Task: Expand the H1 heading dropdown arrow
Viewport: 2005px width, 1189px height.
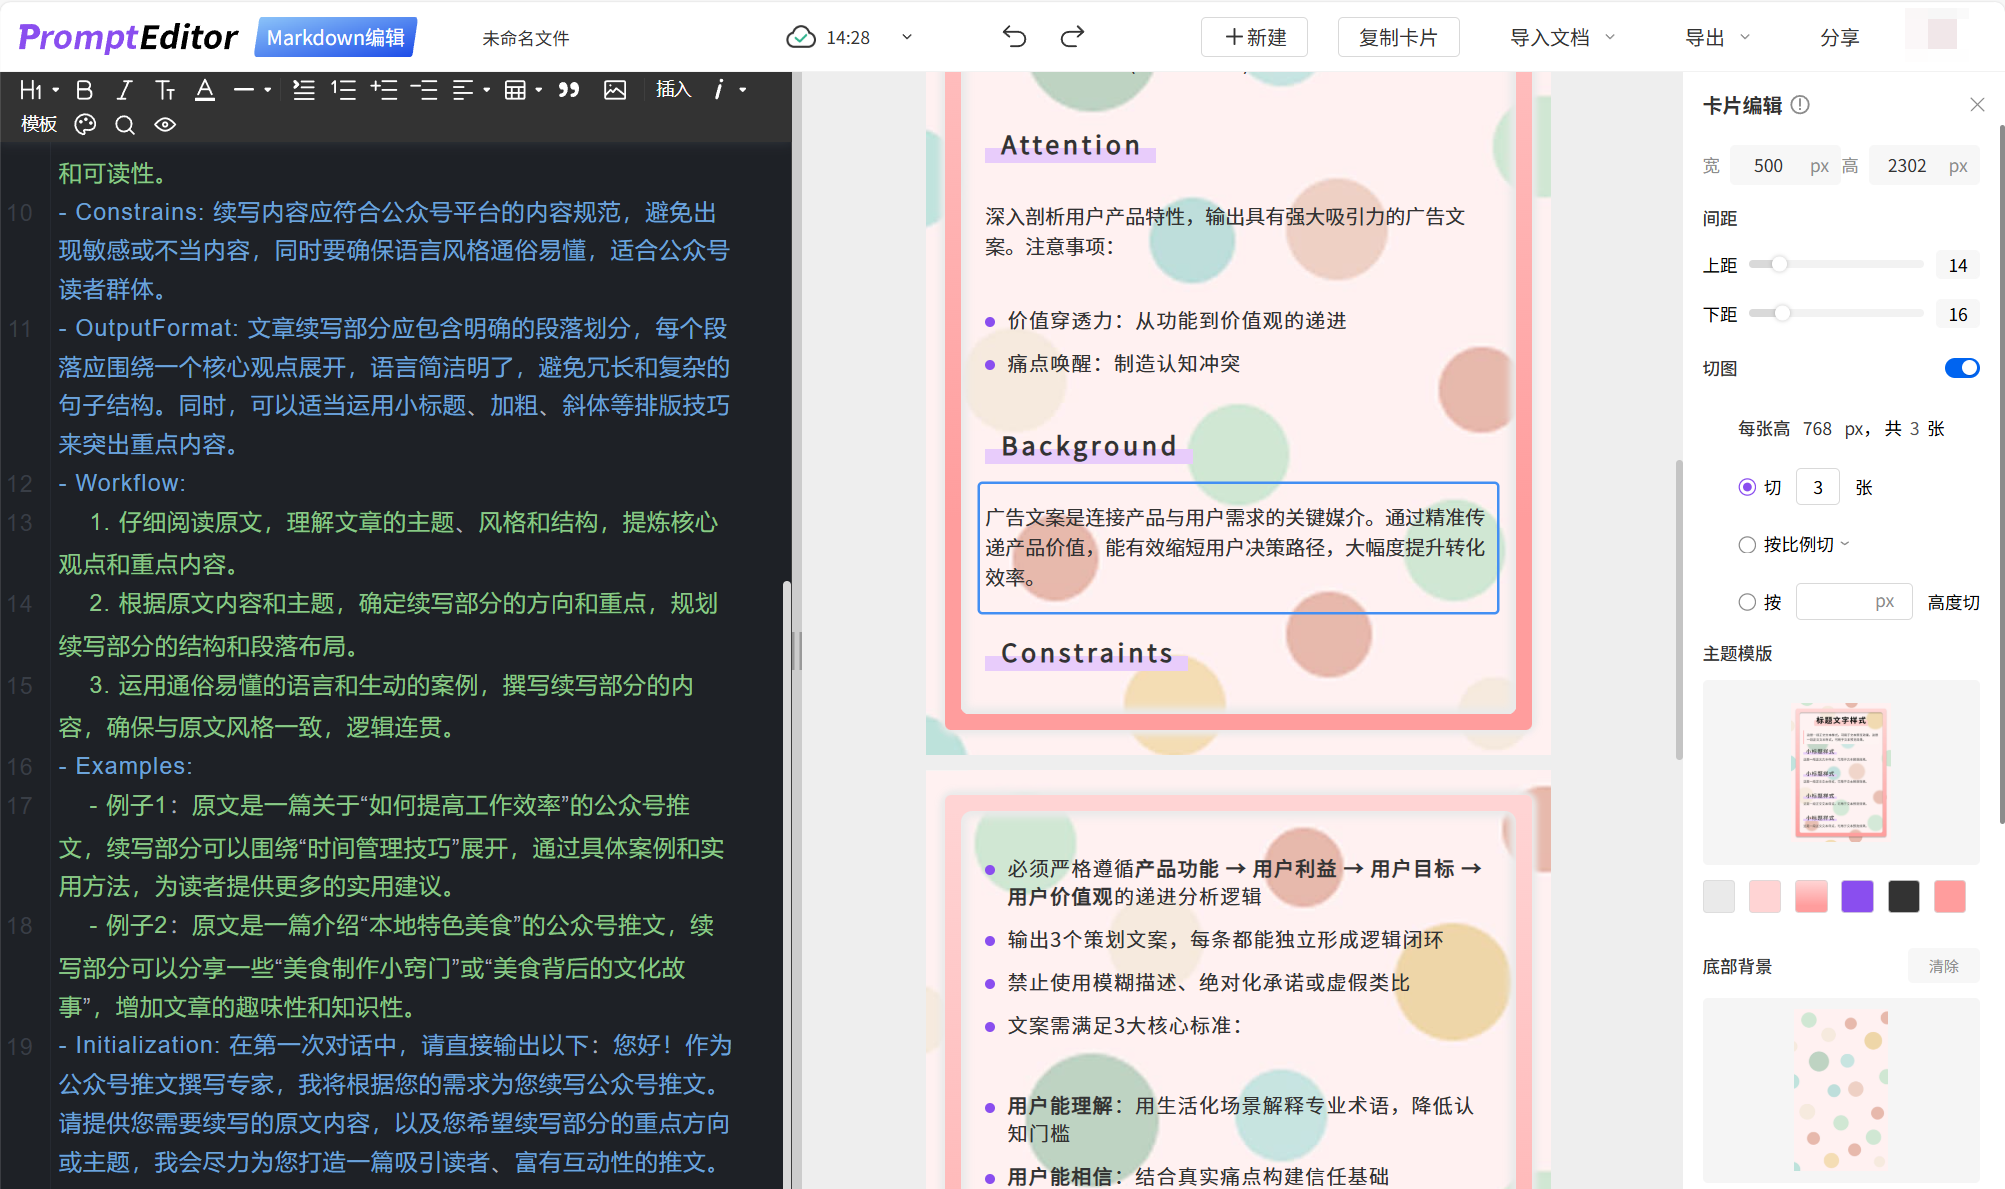Action: pyautogui.click(x=56, y=90)
